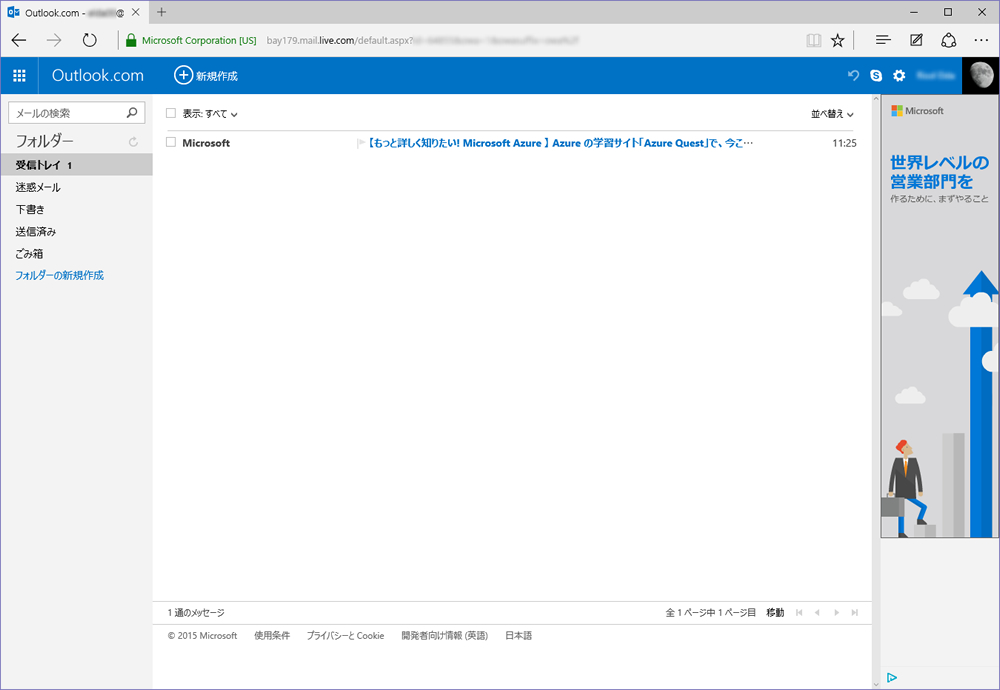Click 開発者向け情報 (英語) link

click(445, 635)
